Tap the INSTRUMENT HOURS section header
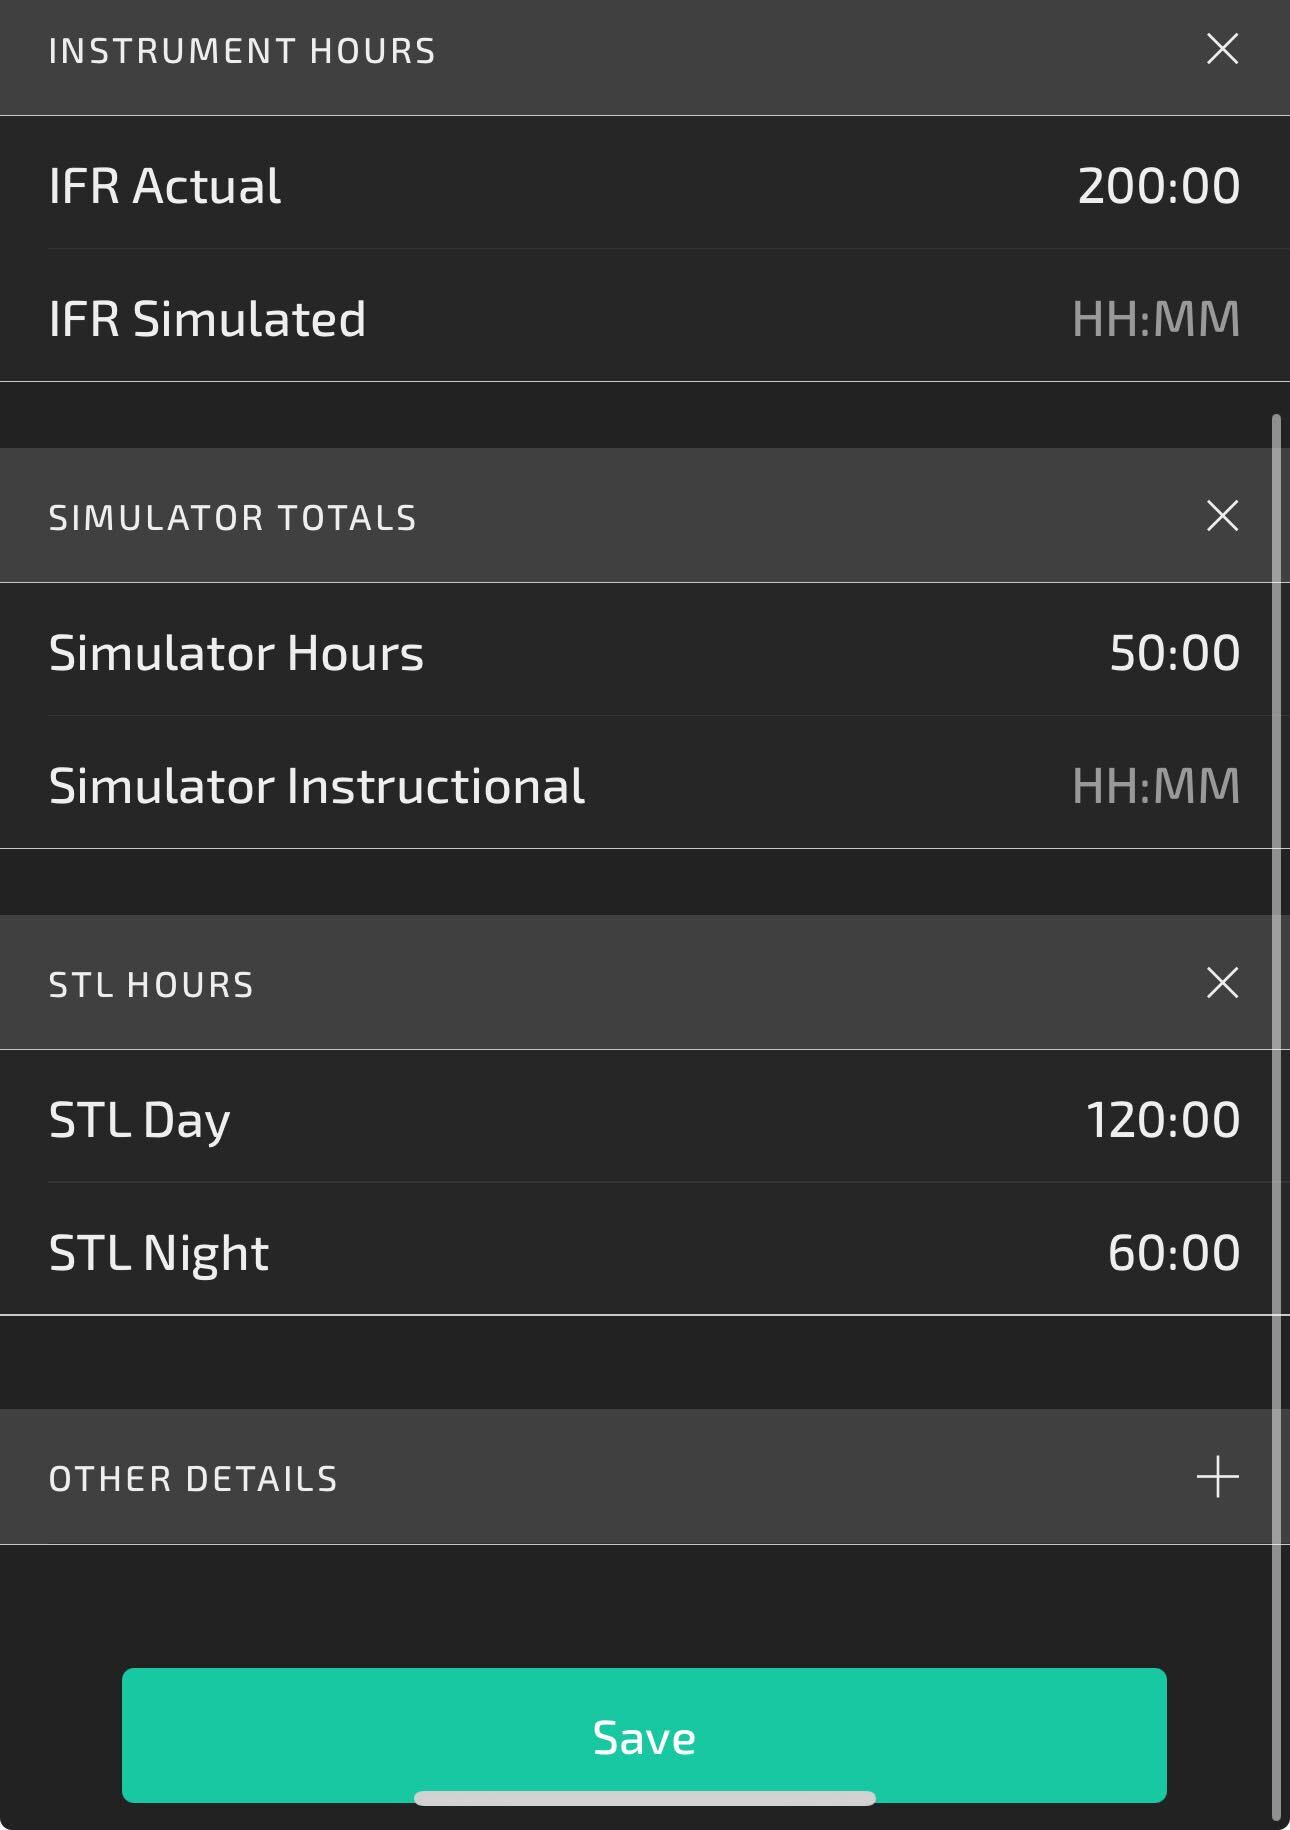The width and height of the screenshot is (1290, 1830). click(x=242, y=51)
